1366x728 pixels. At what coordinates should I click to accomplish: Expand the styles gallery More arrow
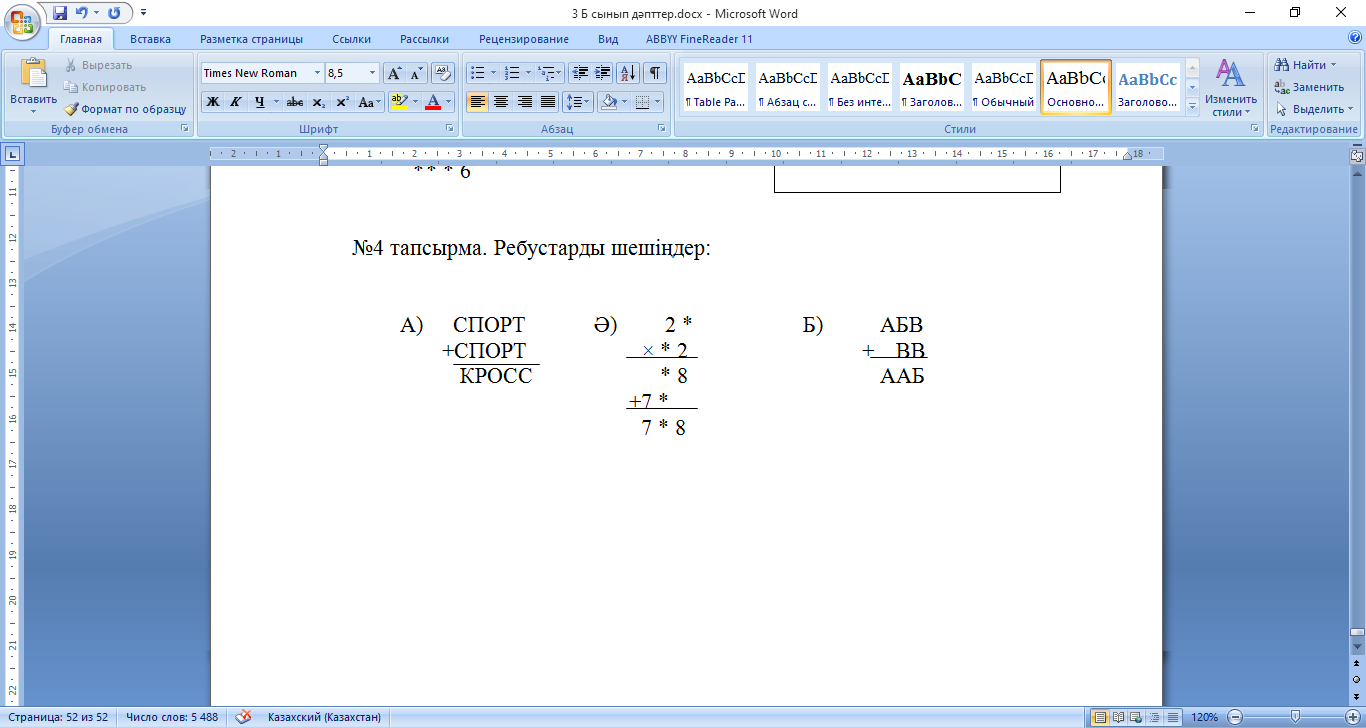[x=1192, y=107]
